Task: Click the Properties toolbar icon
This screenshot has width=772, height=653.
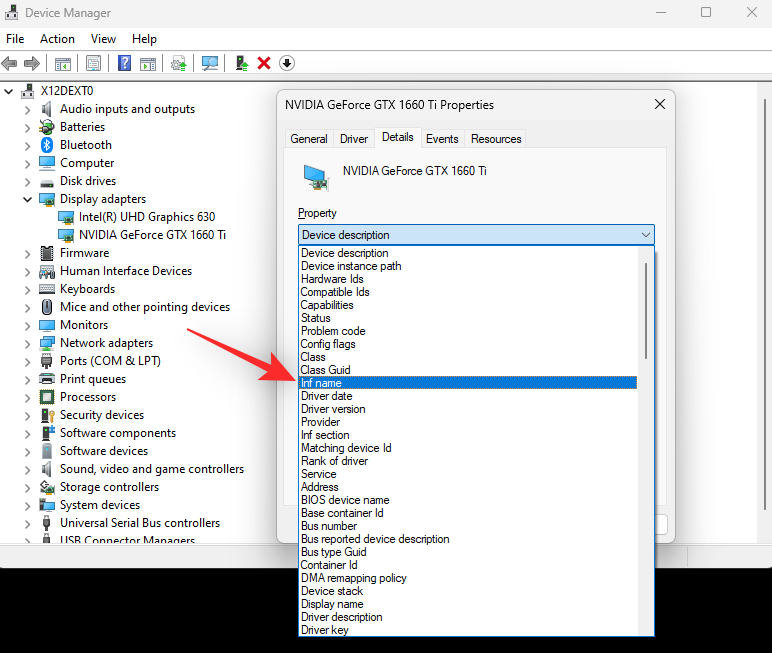Action: 93,63
